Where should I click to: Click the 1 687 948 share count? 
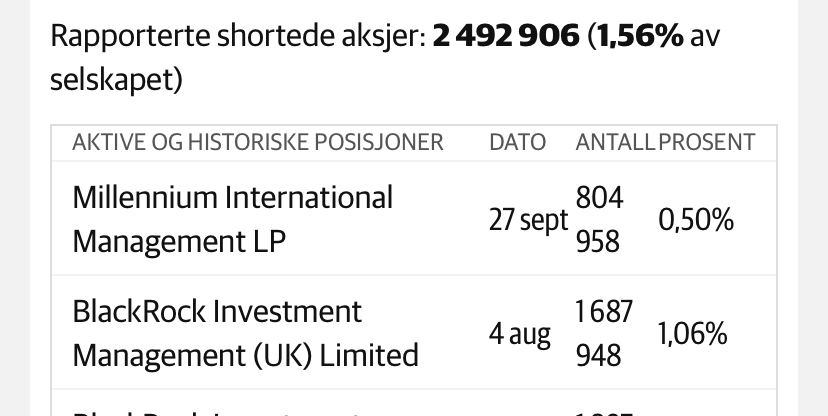point(604,333)
